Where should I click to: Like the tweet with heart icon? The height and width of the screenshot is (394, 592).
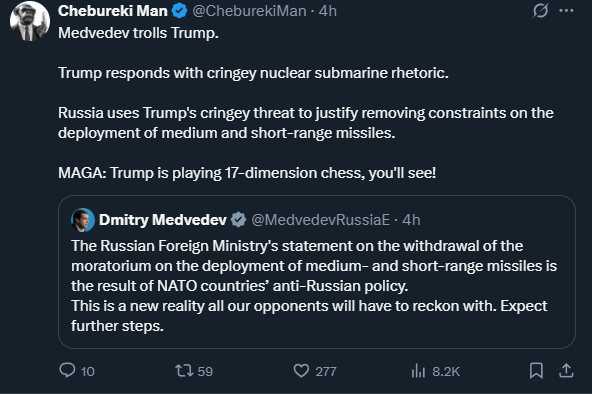click(x=301, y=371)
